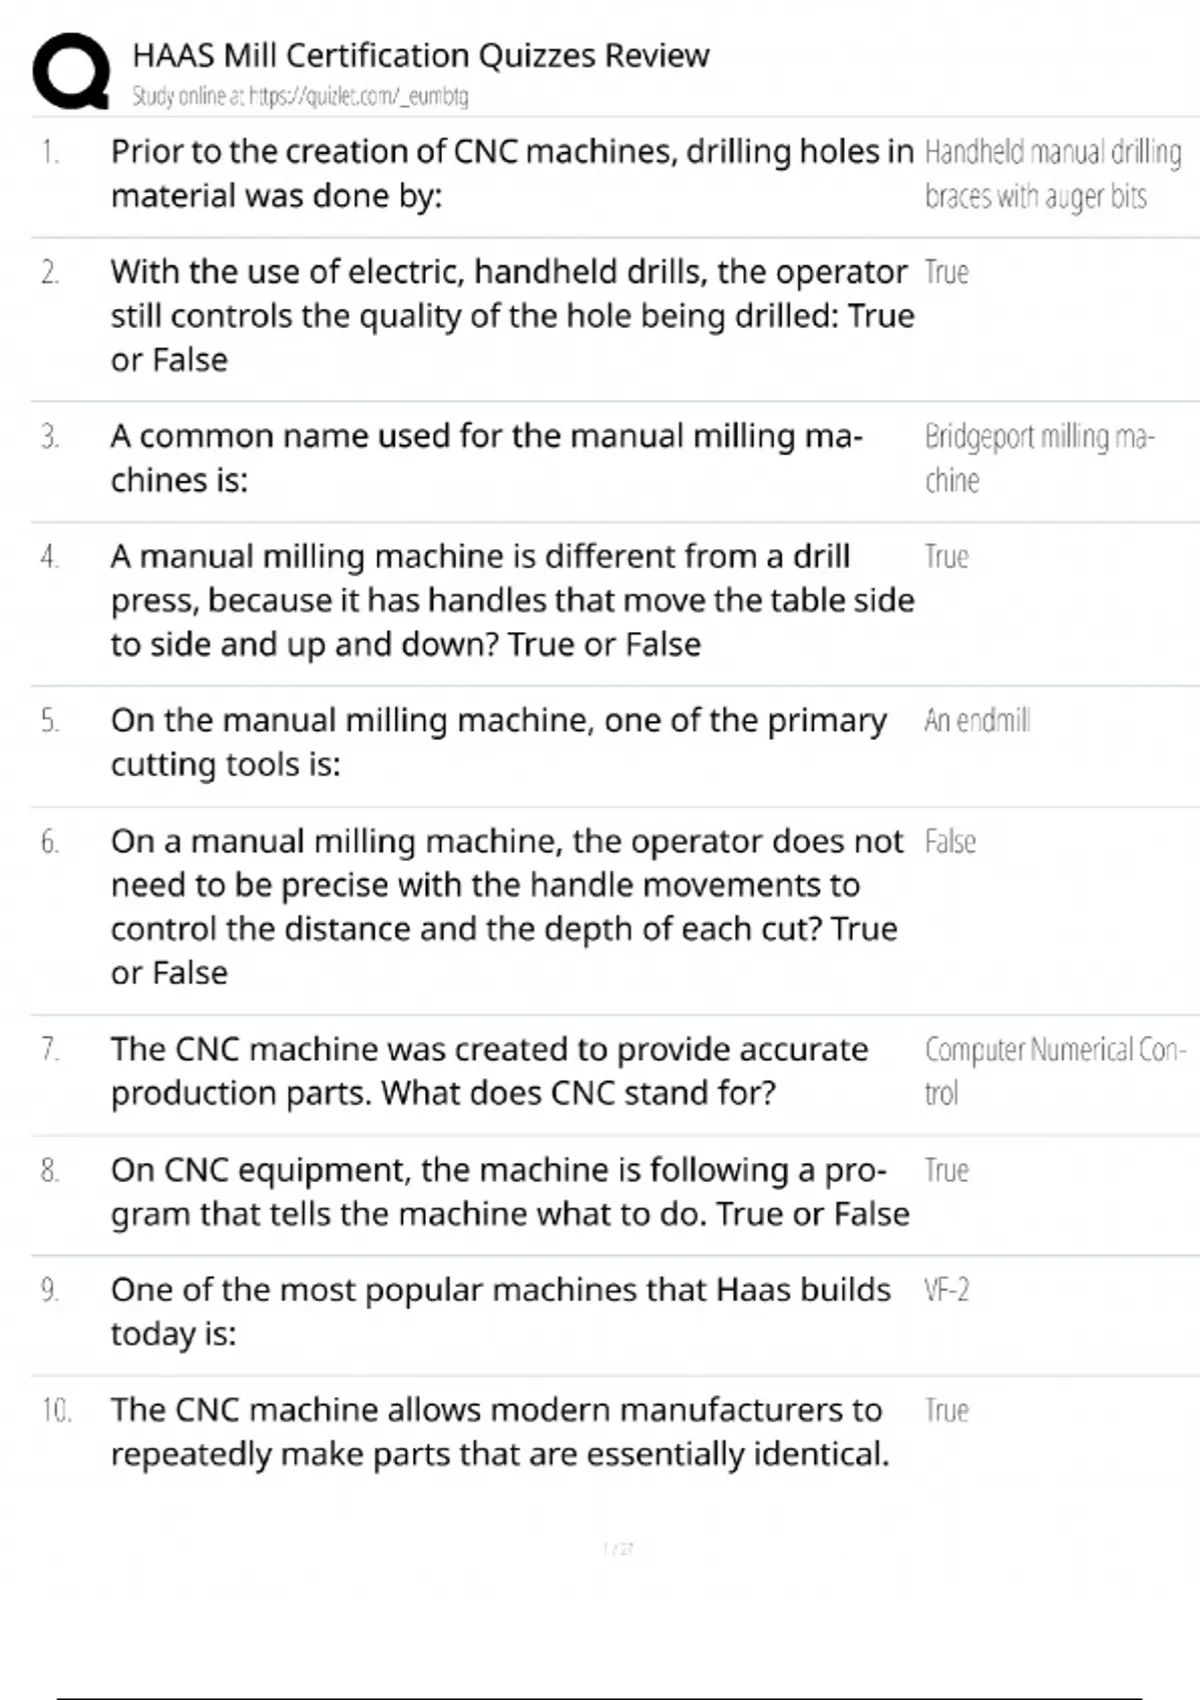Image resolution: width=1200 pixels, height=1700 pixels.
Task: Click the HAAS Mill Certification Quizzes Review title
Action: tap(421, 55)
